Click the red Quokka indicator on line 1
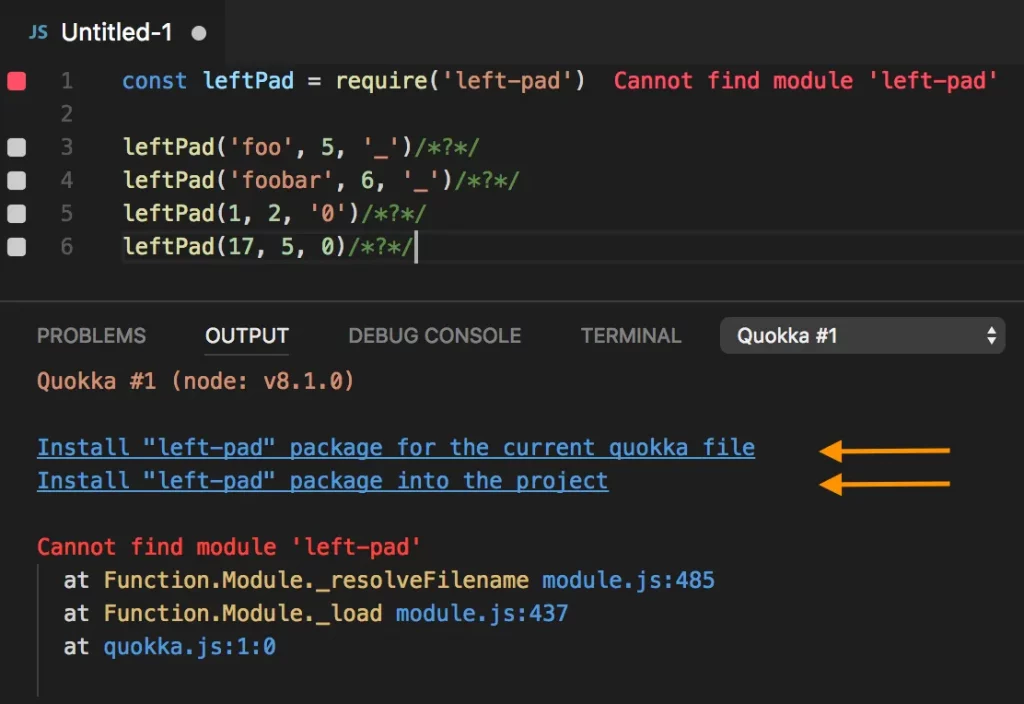The image size is (1024, 704). pyautogui.click(x=17, y=81)
